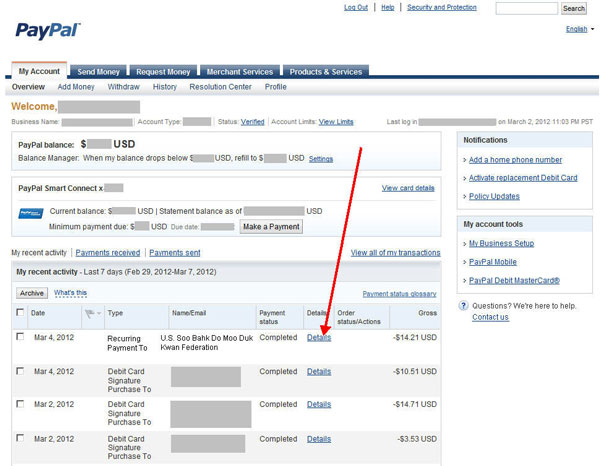
Task: Click the Contact us link
Action: (x=490, y=317)
